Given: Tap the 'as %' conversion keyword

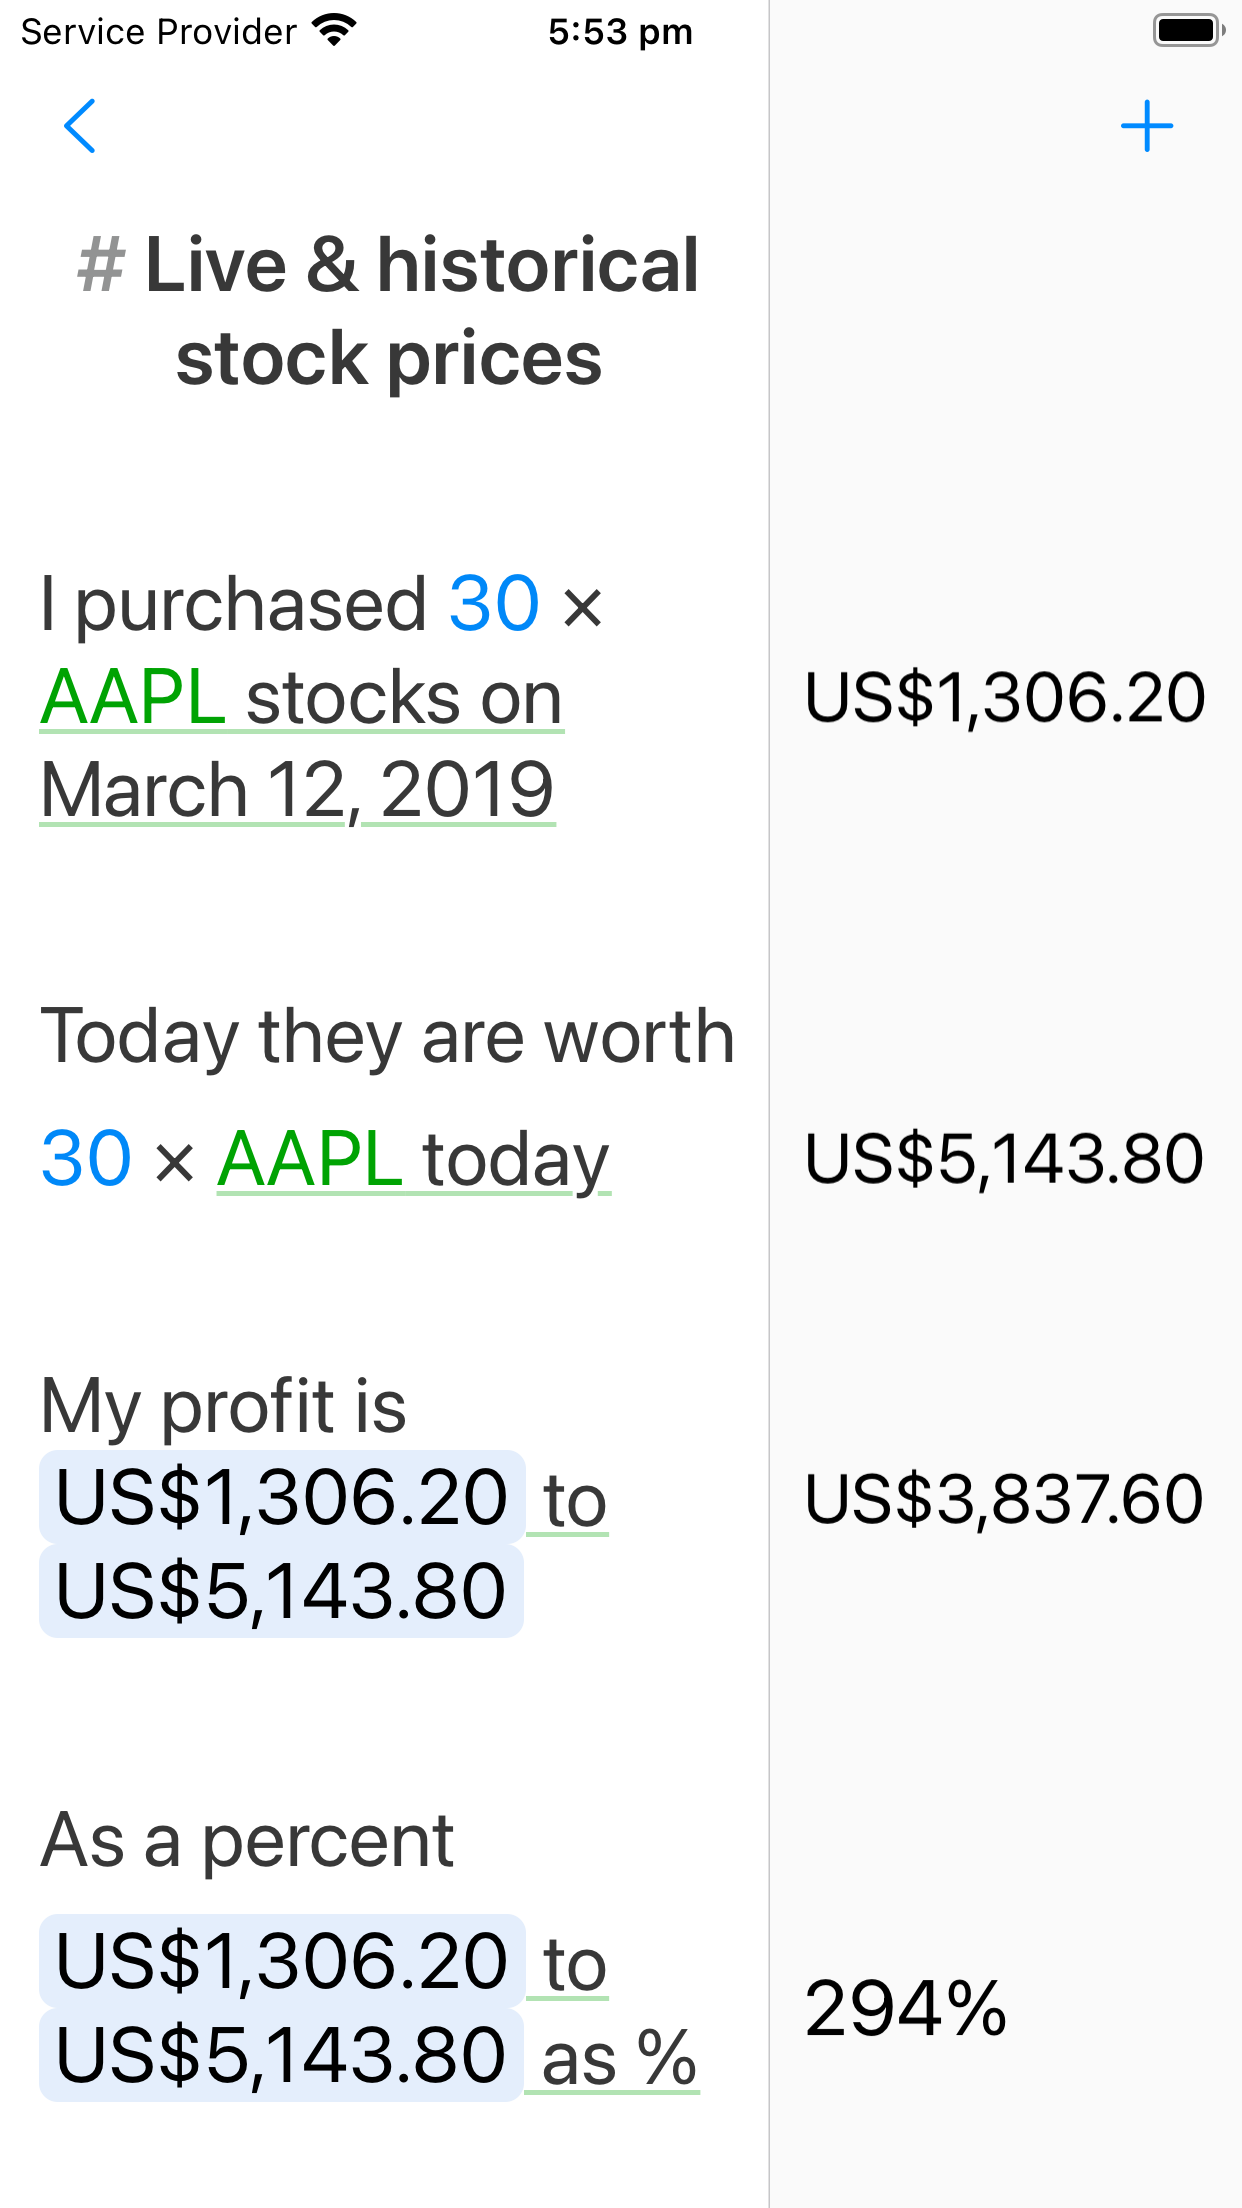Looking at the screenshot, I should (x=619, y=2057).
